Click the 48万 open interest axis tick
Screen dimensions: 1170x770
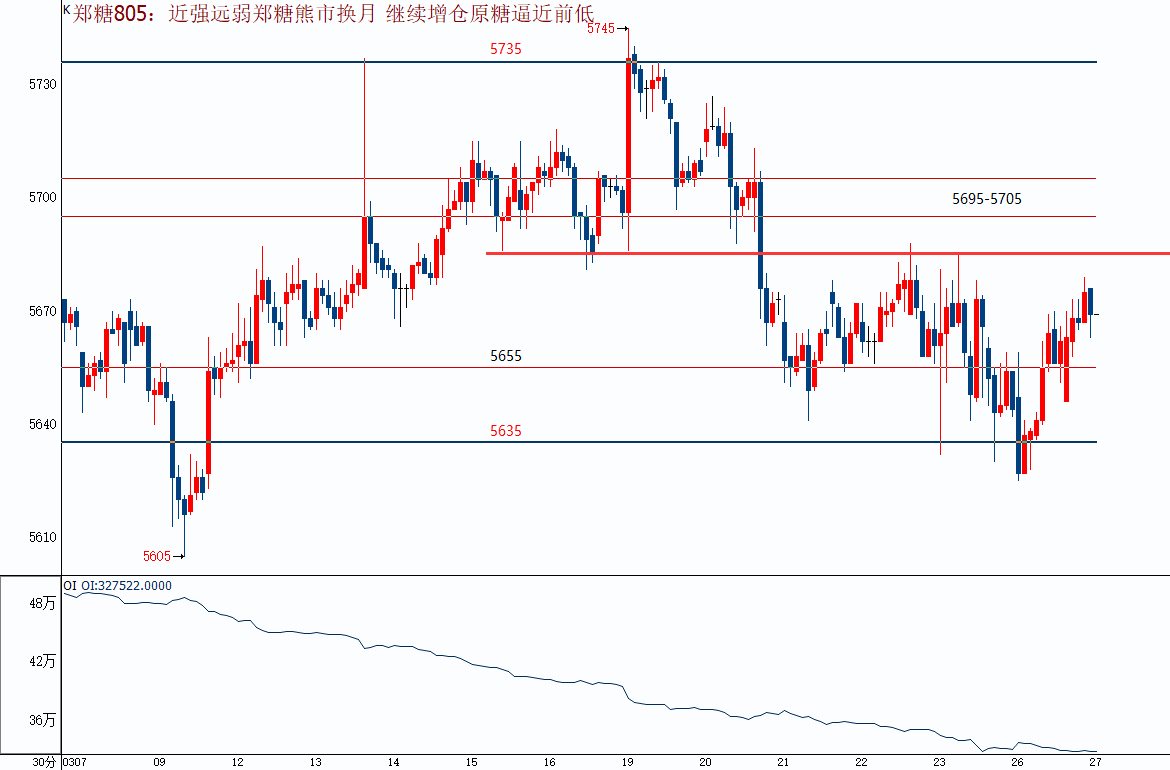click(43, 603)
